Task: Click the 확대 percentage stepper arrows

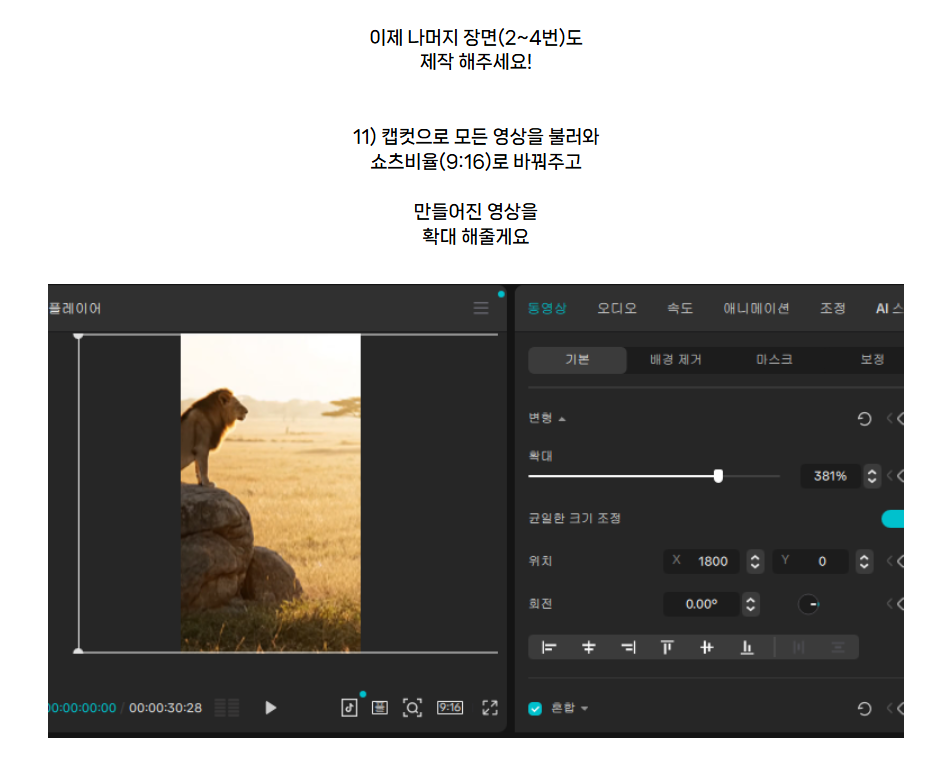Action: [x=872, y=476]
